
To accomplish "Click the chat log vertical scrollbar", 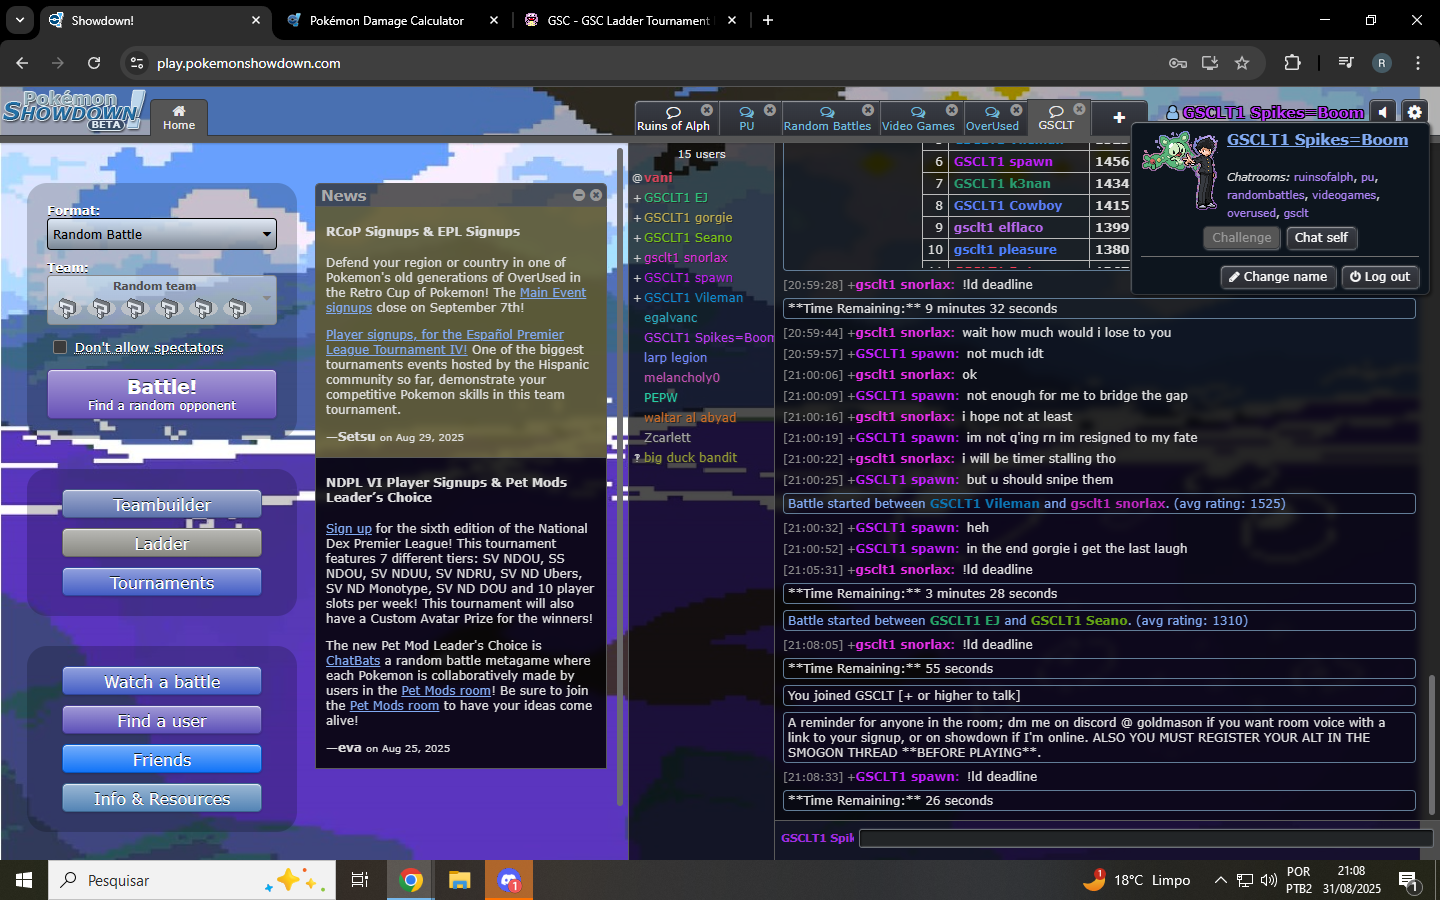I will (1432, 732).
